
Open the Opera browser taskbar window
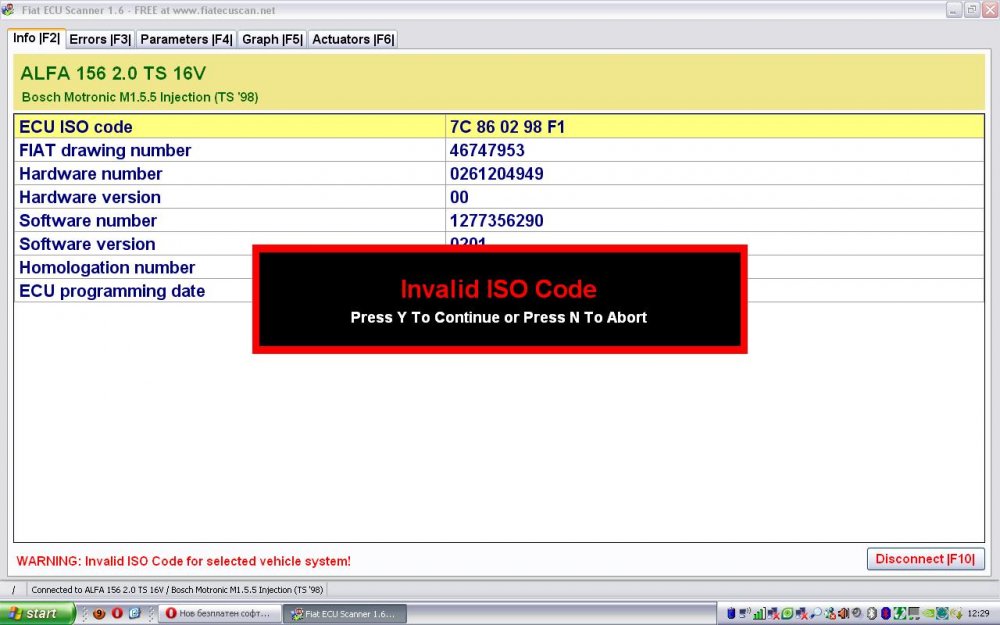pos(219,613)
